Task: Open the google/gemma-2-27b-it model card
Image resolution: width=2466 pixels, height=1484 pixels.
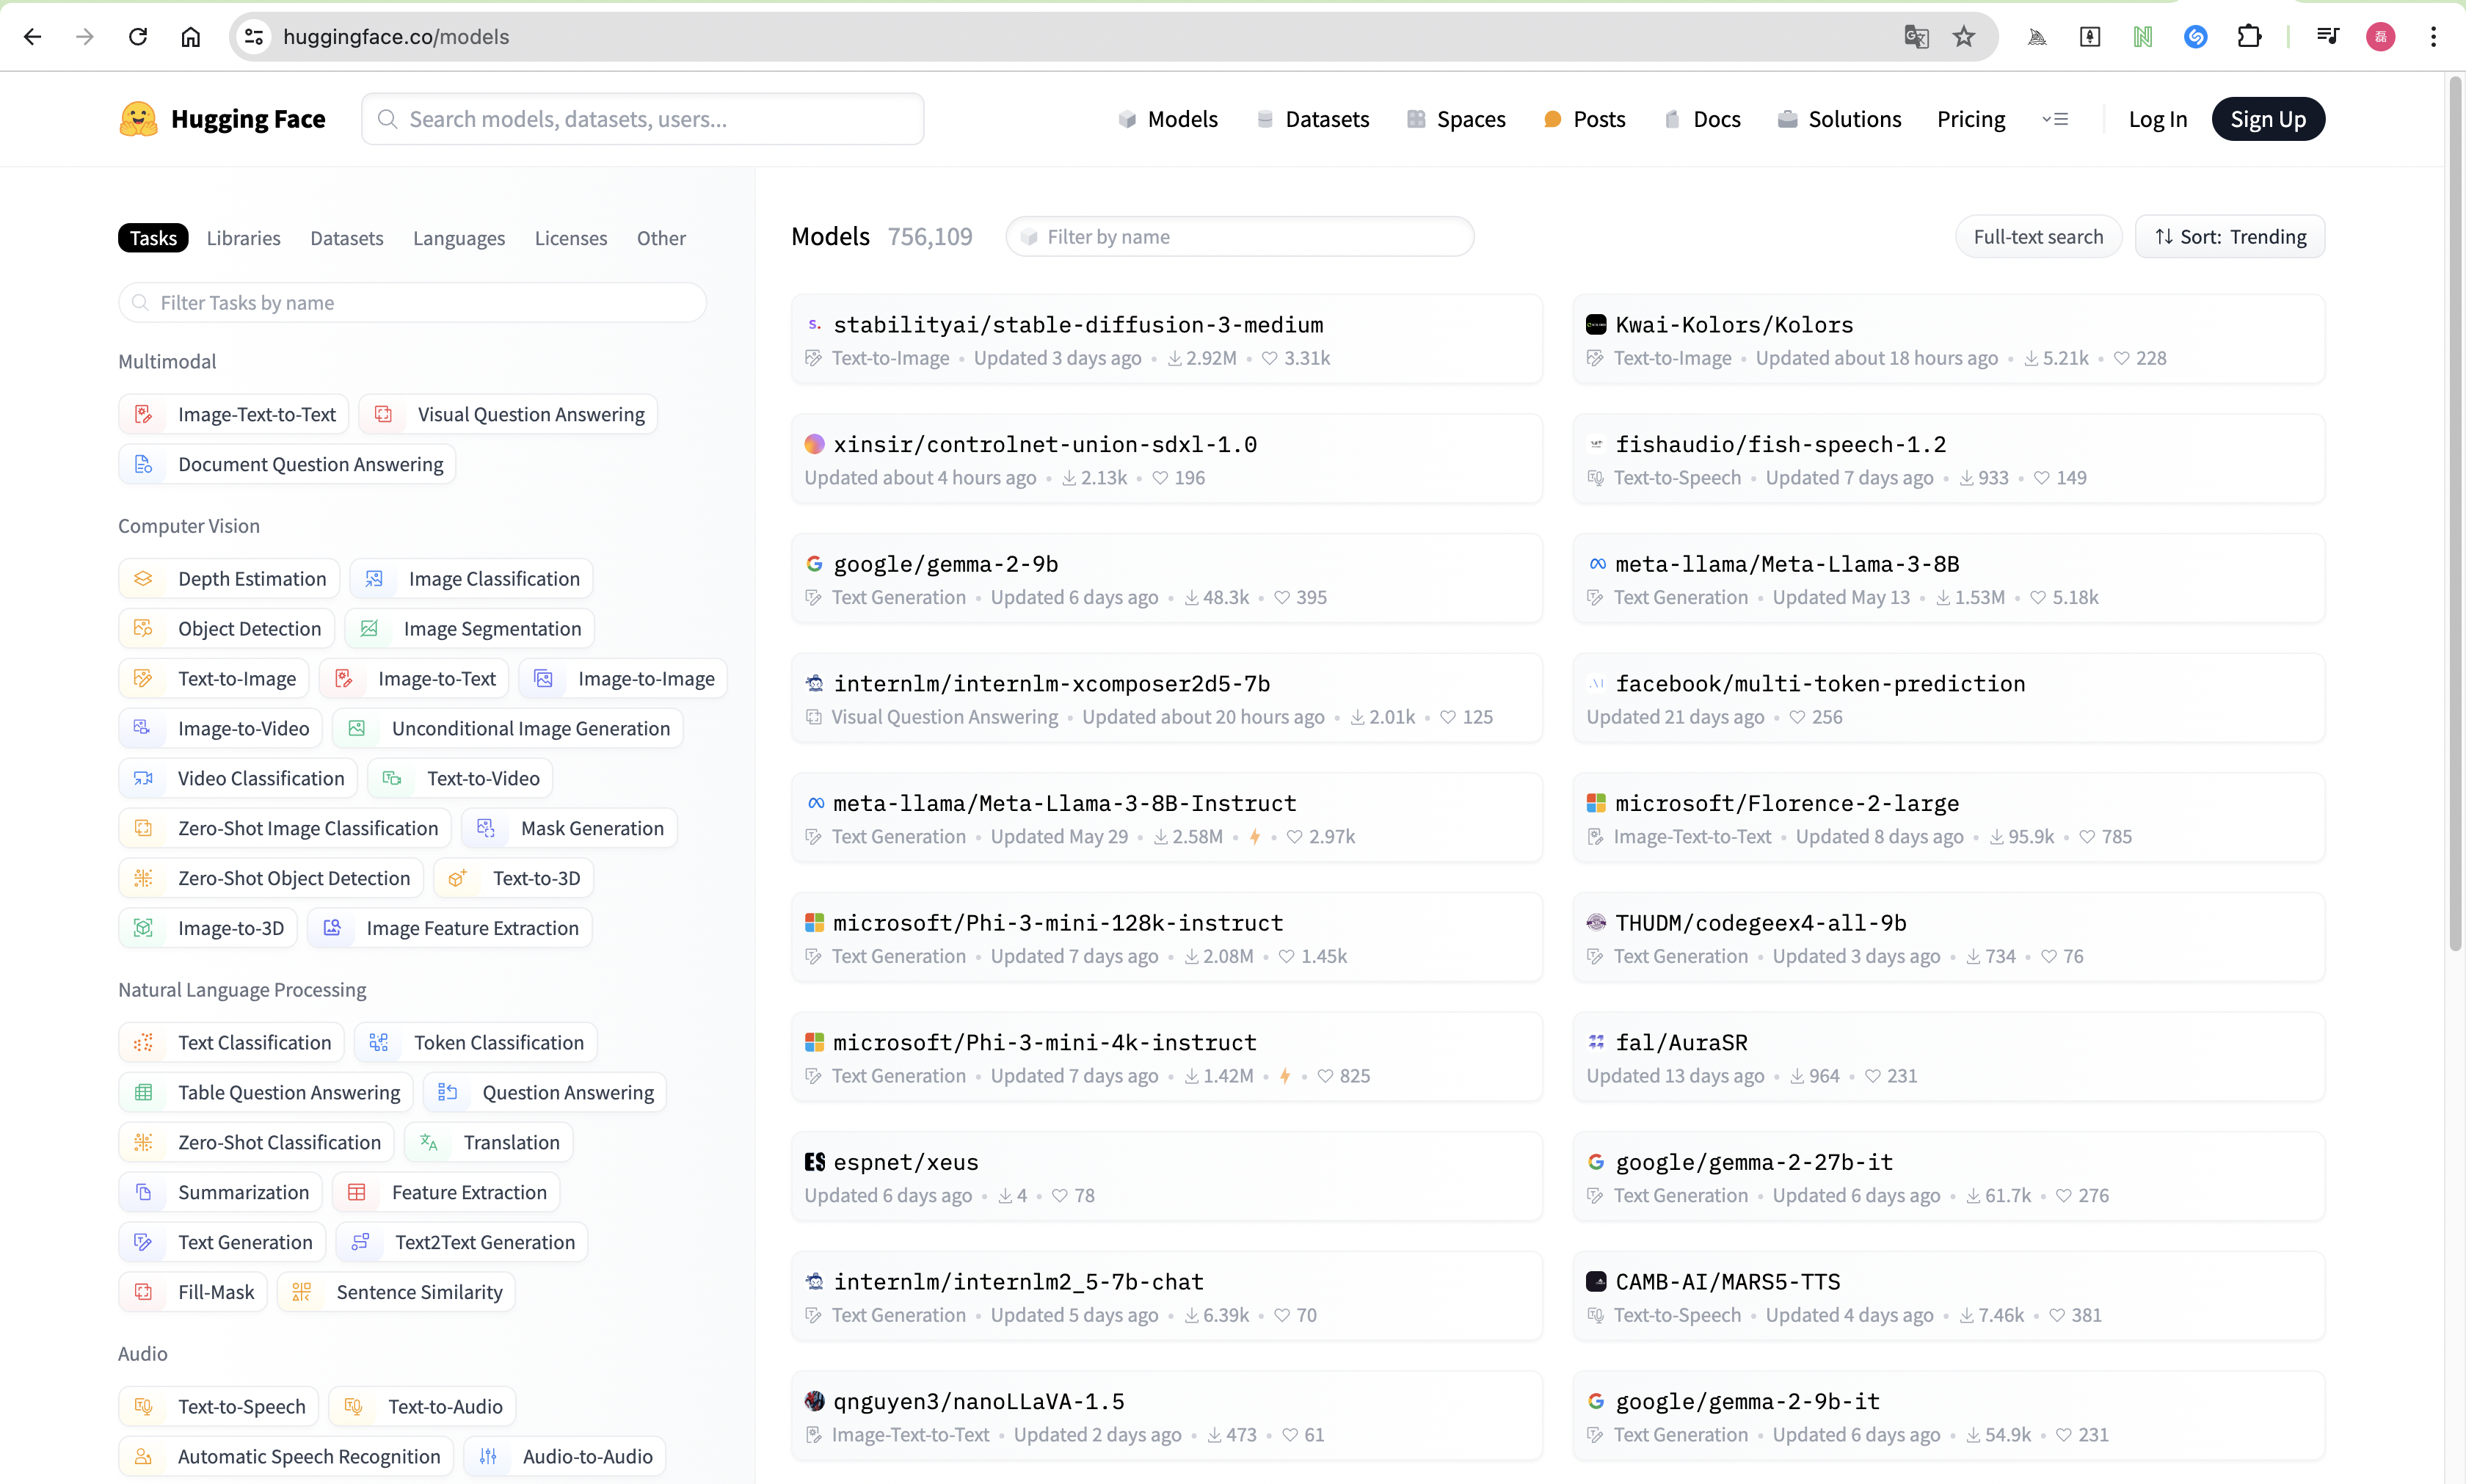Action: [1948, 1176]
